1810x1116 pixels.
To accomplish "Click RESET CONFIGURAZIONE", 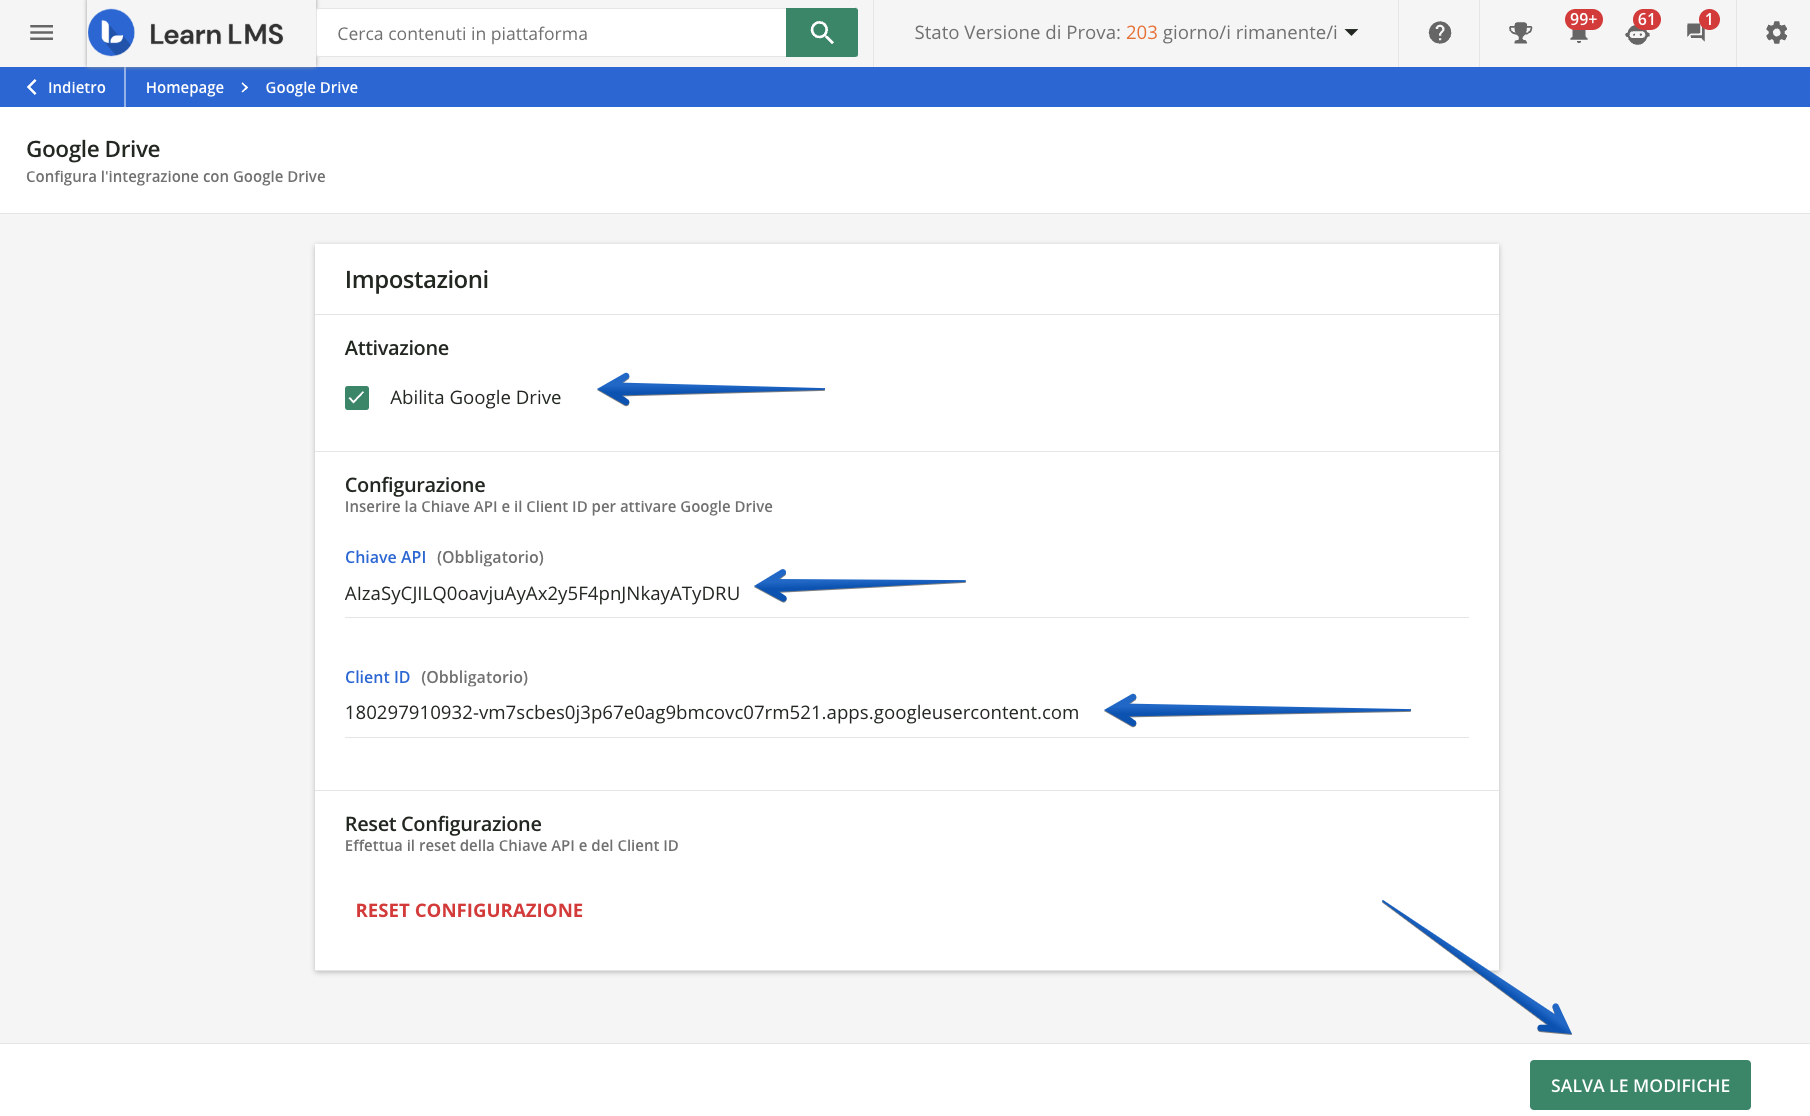I will [x=469, y=910].
